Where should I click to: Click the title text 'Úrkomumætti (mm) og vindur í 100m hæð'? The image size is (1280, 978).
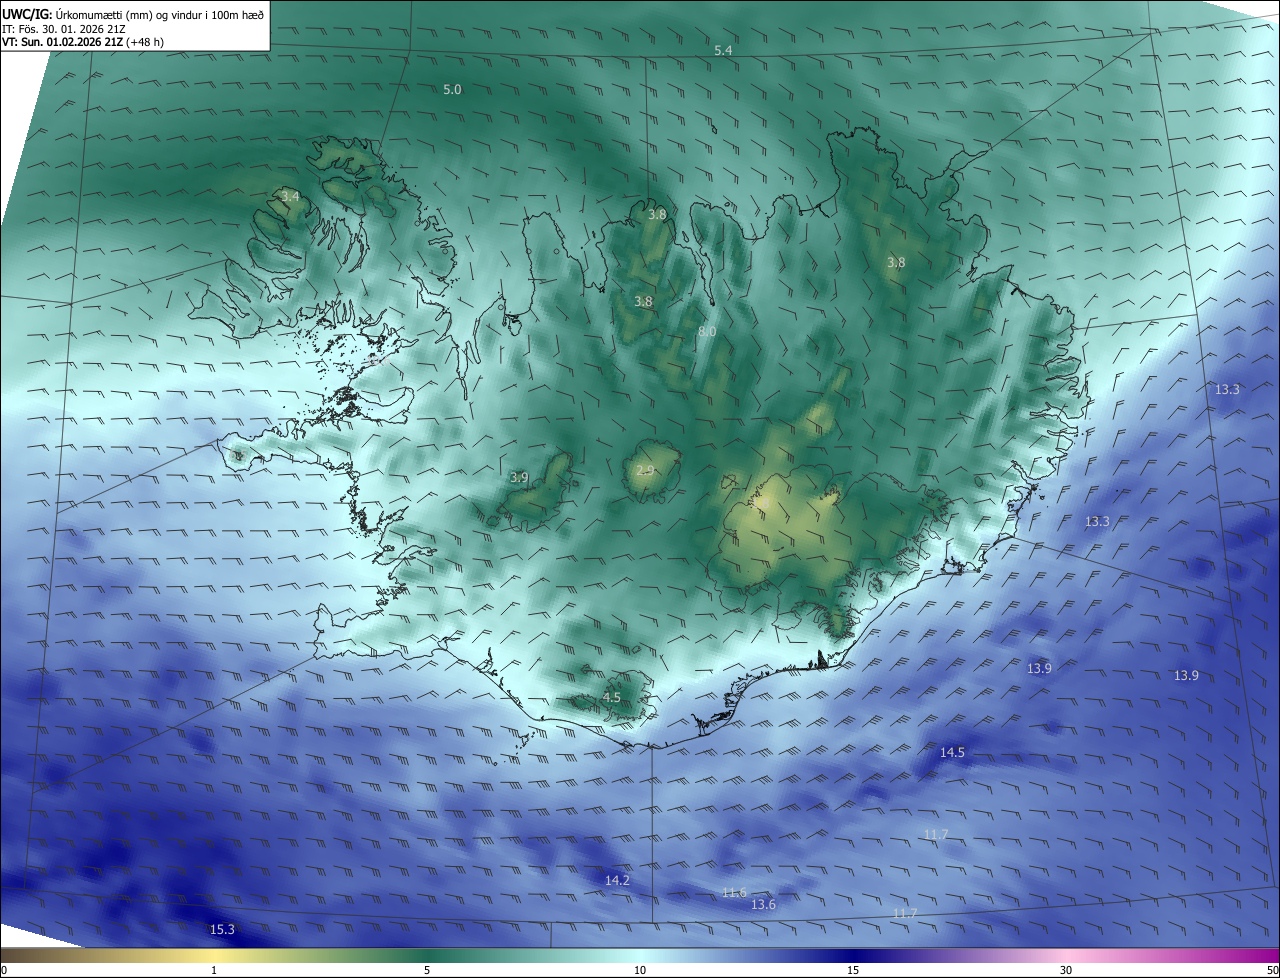pos(159,14)
